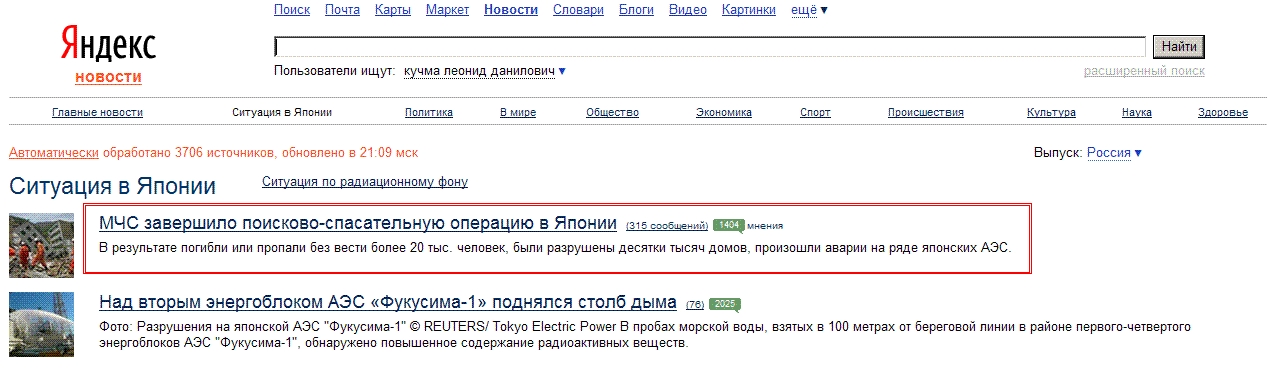
Task: Click the Найти search button
Action: coord(1179,47)
